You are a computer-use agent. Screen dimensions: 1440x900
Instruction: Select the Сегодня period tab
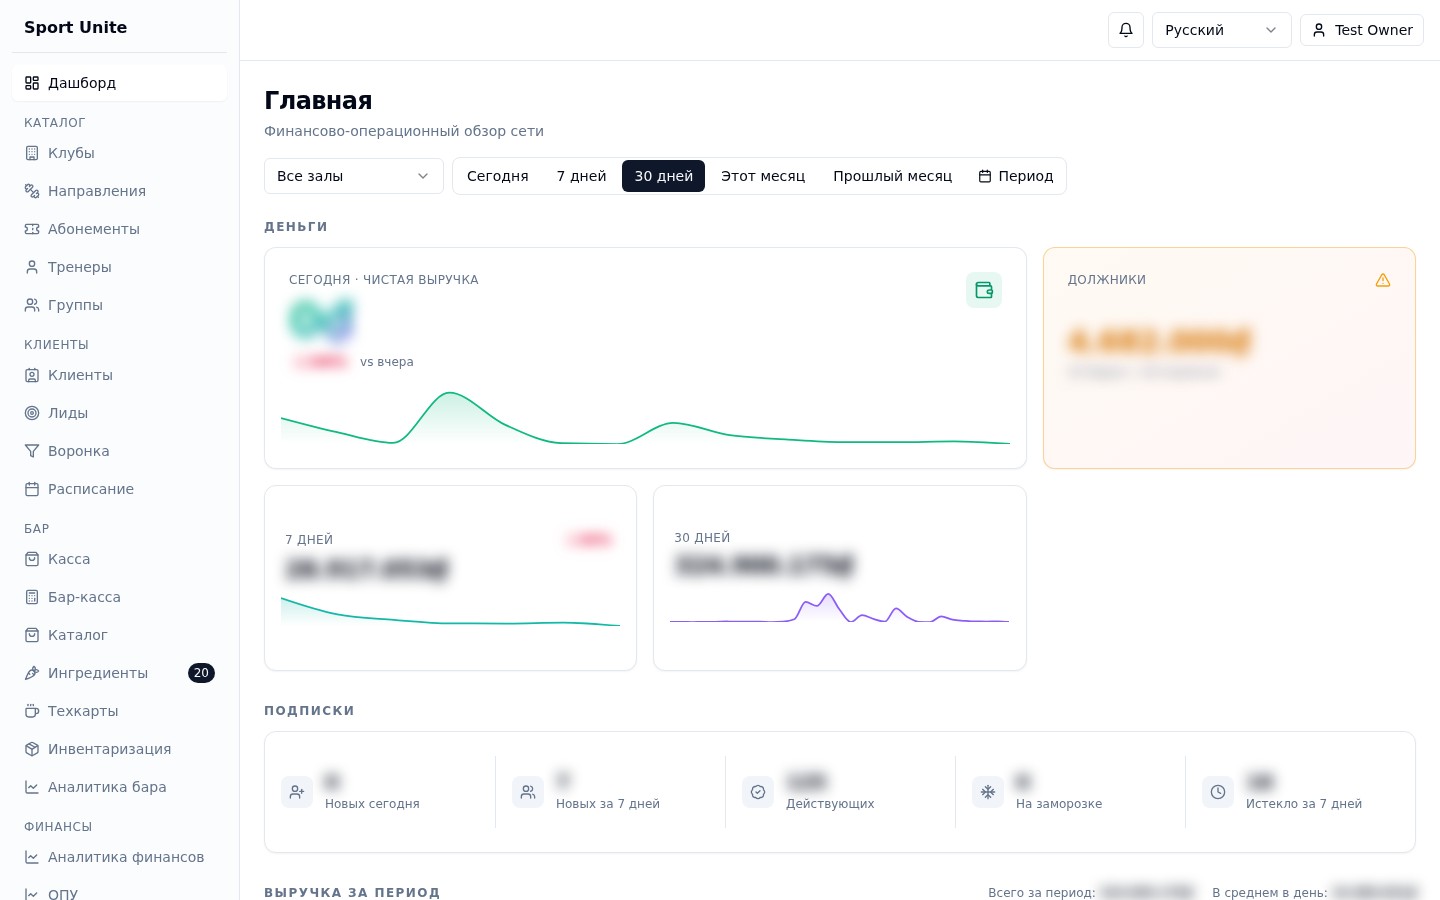coord(498,176)
